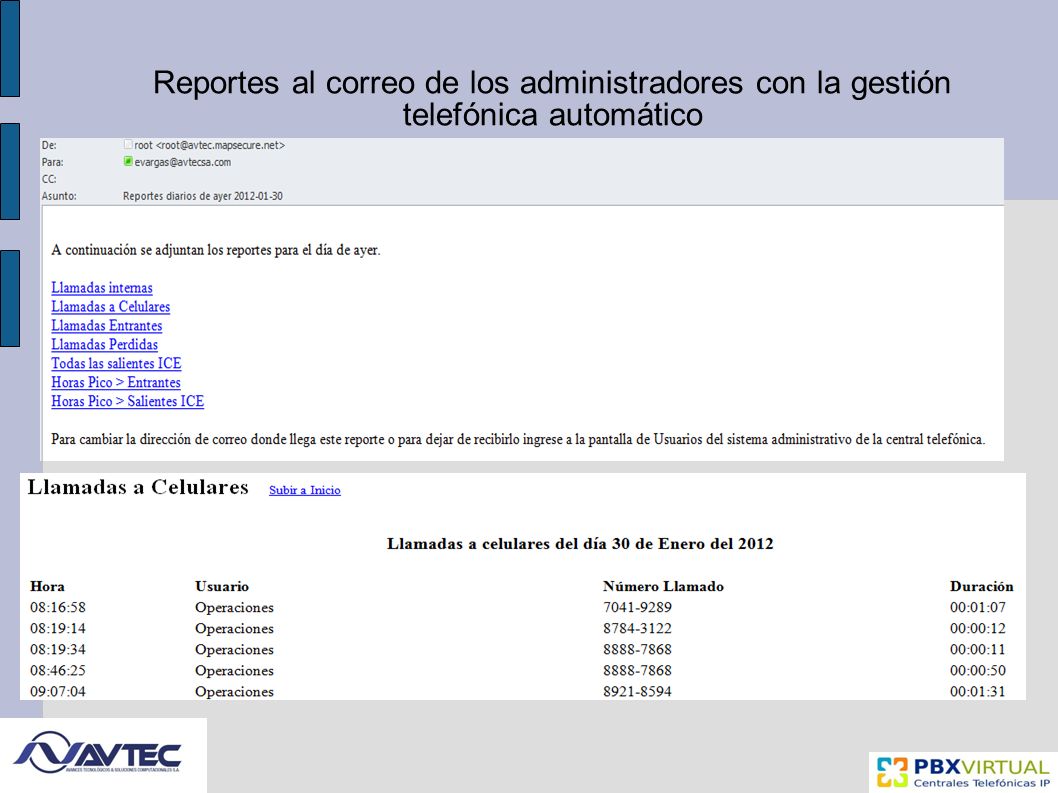Screen dimensions: 1058x793
Task: Select recipient evargas@avtecsa.com
Action: (183, 162)
